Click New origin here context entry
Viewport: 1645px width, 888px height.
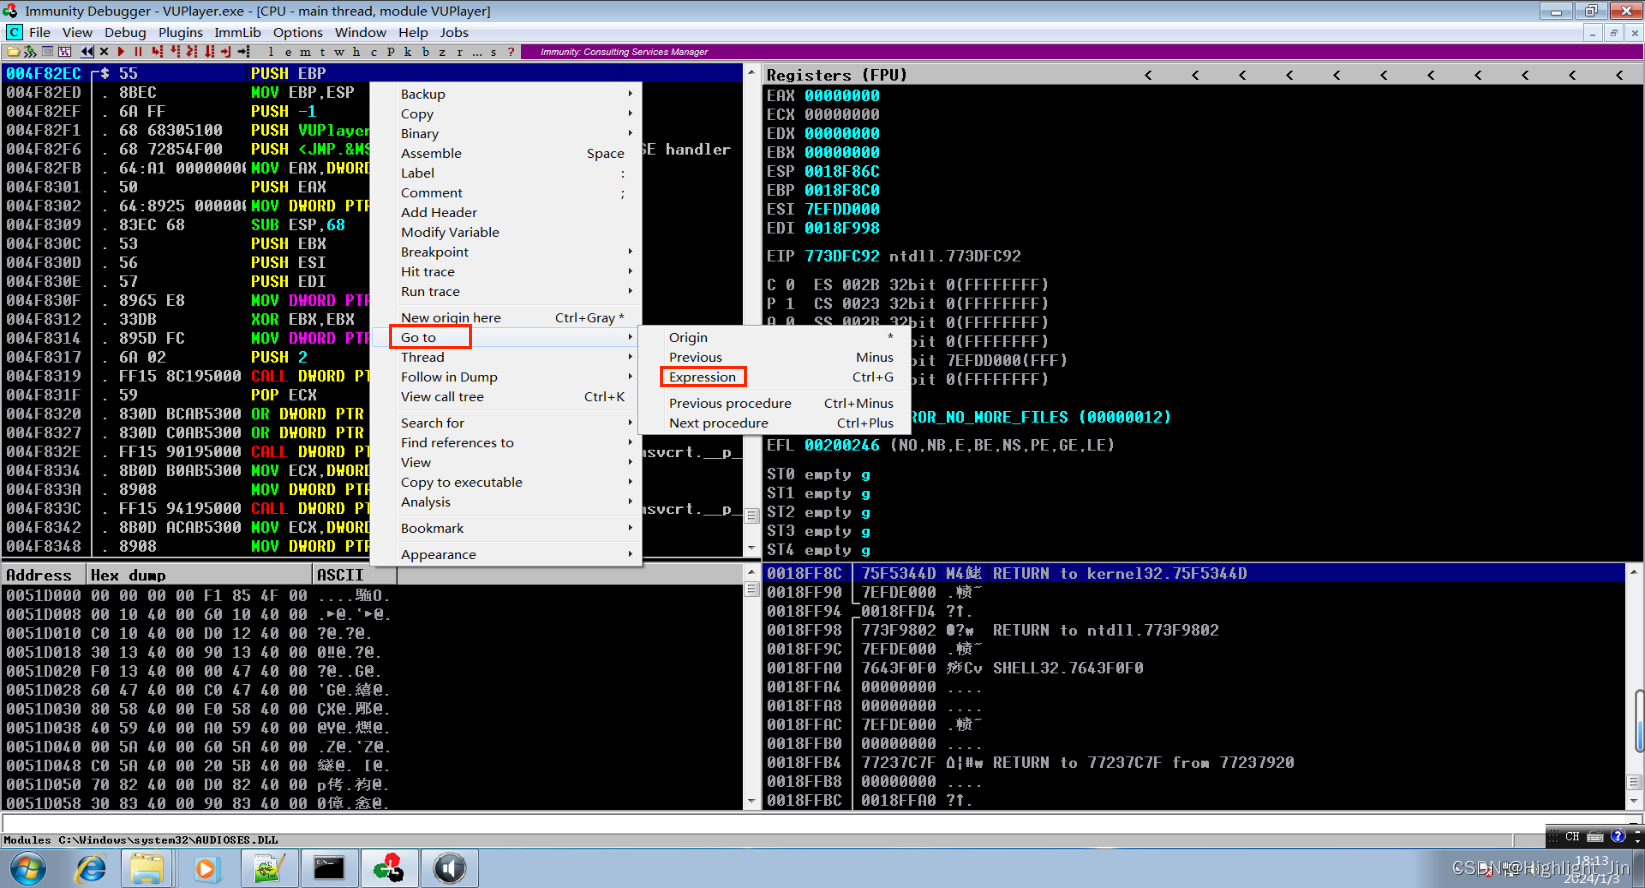tap(451, 317)
